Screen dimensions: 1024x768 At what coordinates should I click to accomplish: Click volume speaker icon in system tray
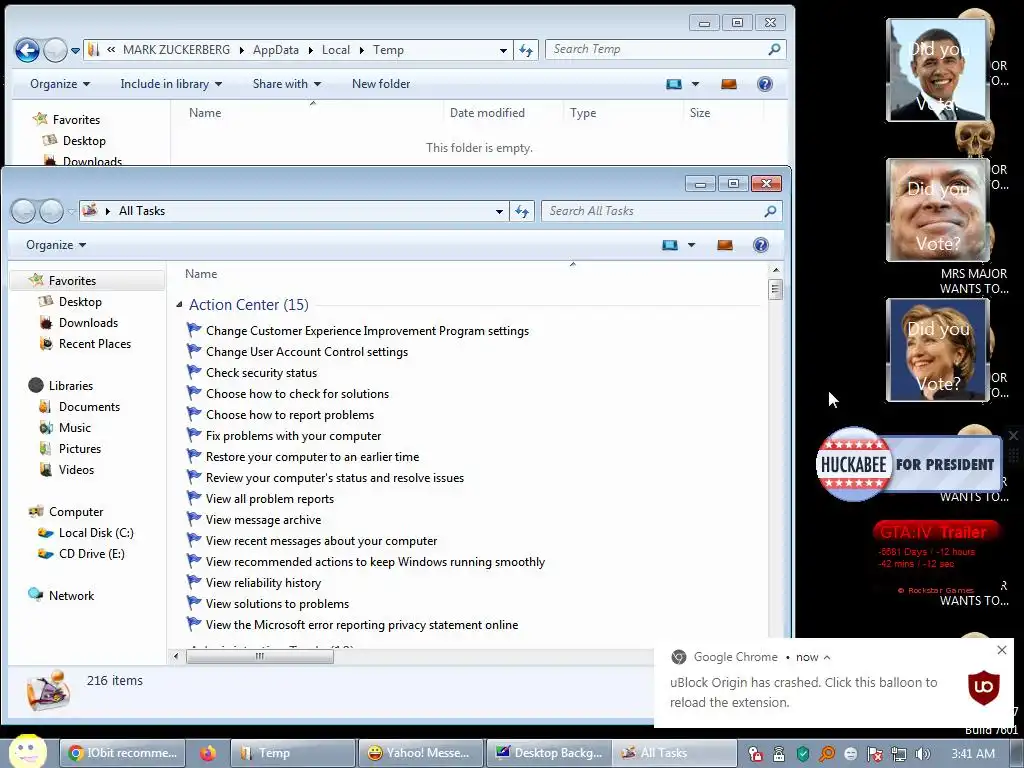click(923, 754)
